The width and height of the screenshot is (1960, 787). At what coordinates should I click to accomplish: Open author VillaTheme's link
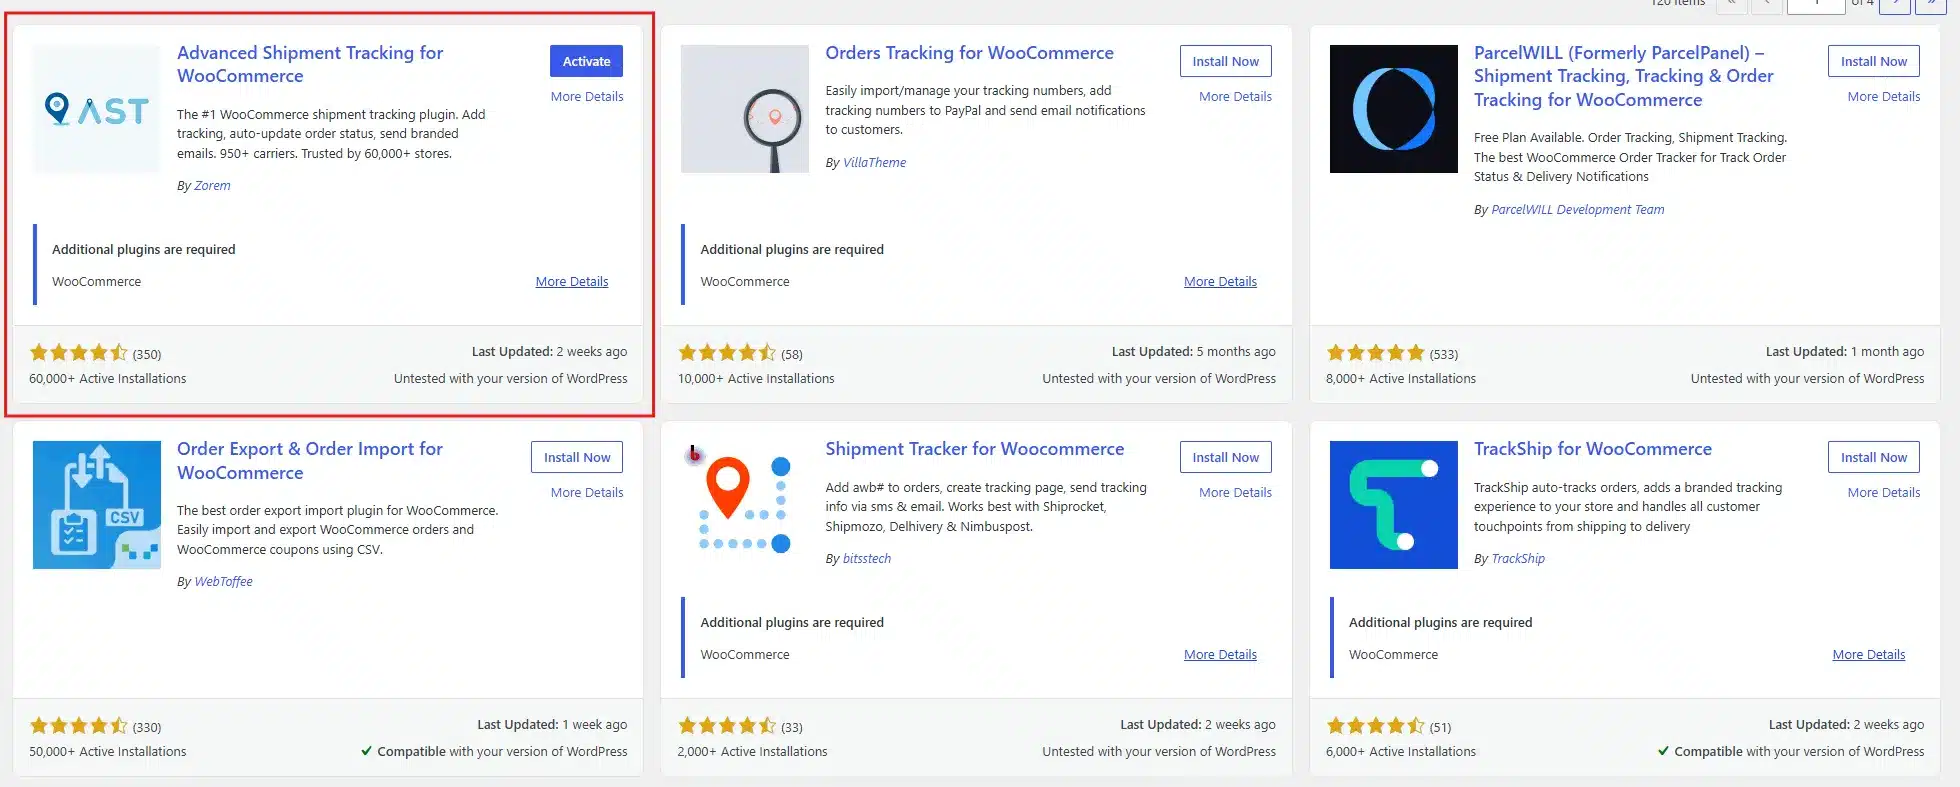[x=874, y=162]
